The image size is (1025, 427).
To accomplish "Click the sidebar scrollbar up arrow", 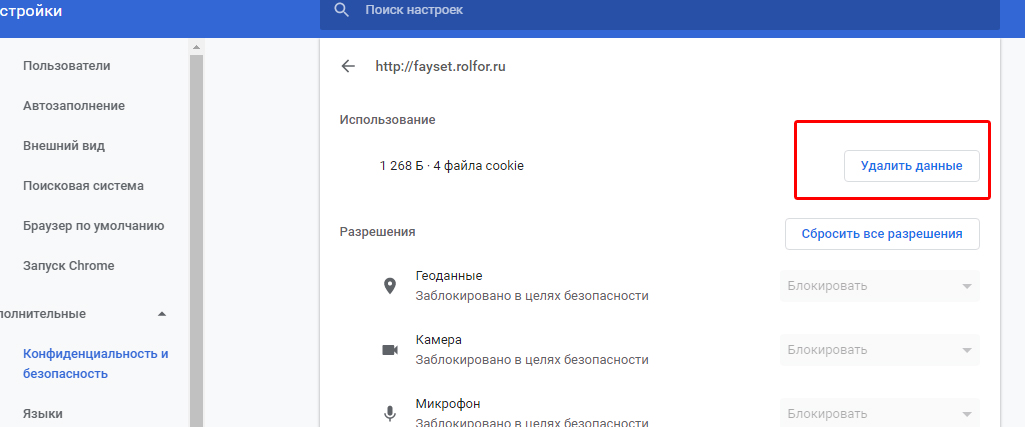I will pyautogui.click(x=196, y=46).
